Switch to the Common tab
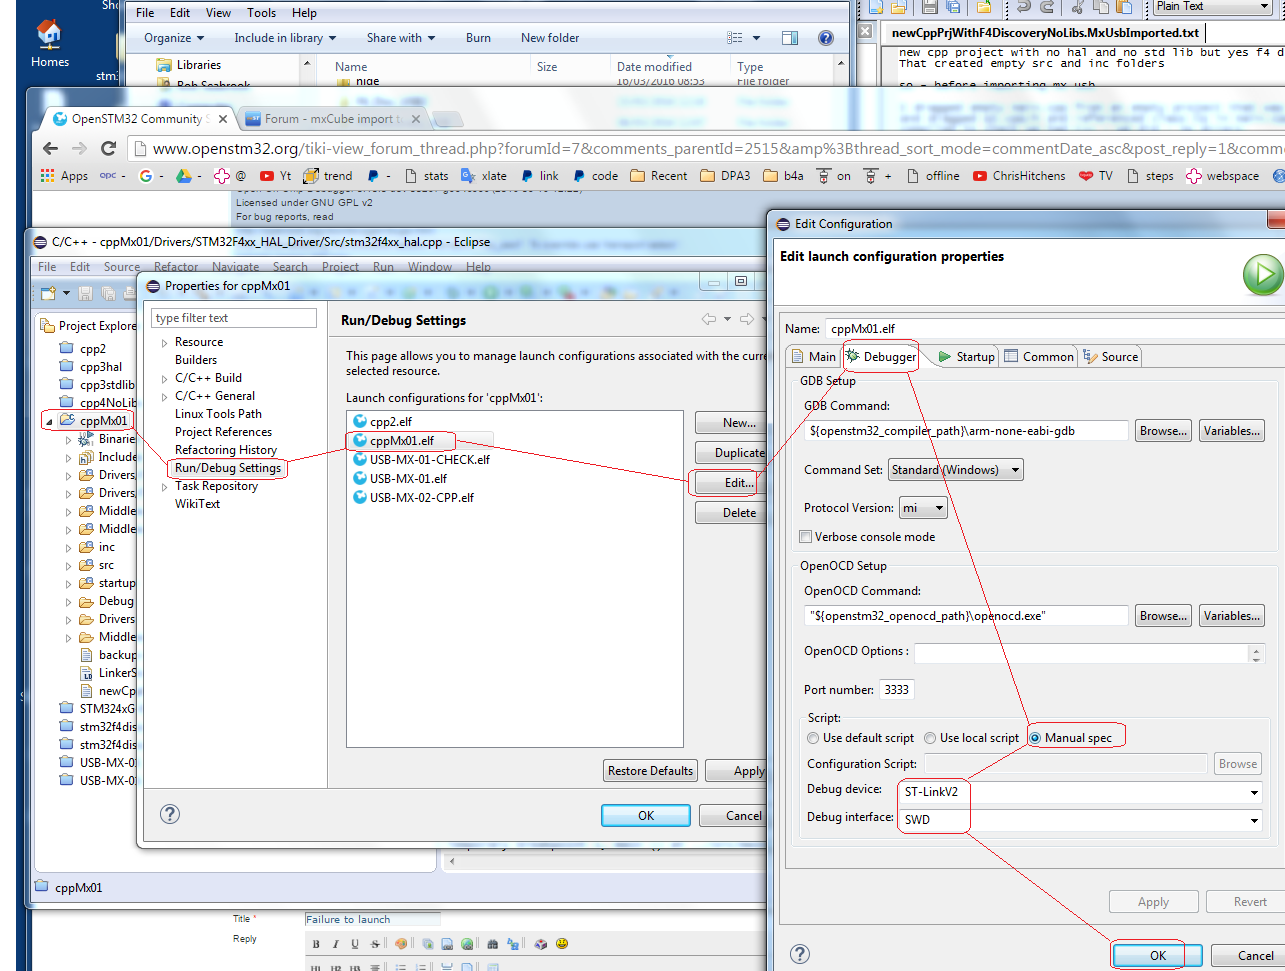Image resolution: width=1285 pixels, height=971 pixels. [1039, 357]
